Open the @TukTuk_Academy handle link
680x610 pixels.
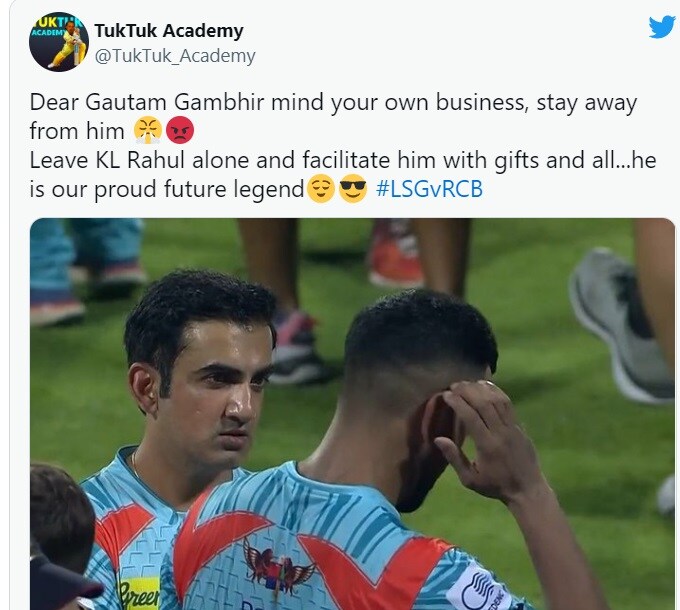click(x=175, y=56)
